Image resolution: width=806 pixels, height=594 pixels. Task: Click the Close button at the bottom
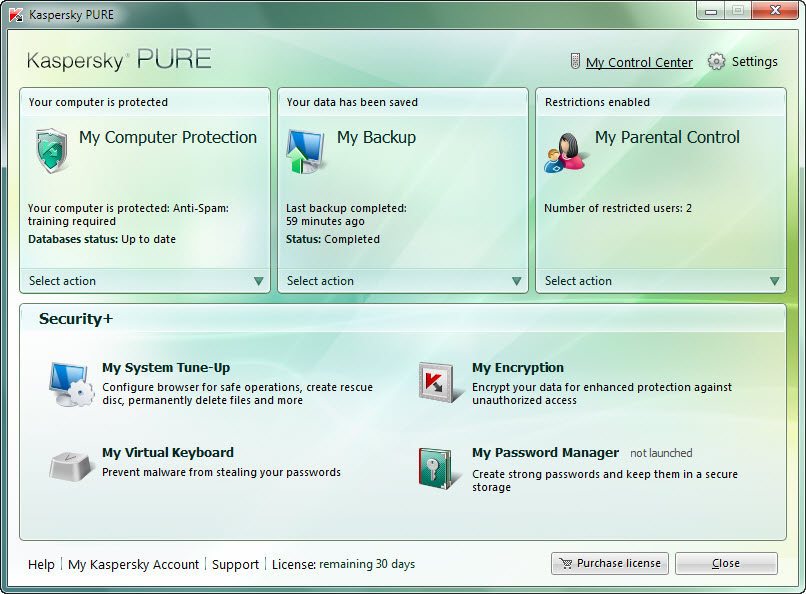[x=726, y=564]
